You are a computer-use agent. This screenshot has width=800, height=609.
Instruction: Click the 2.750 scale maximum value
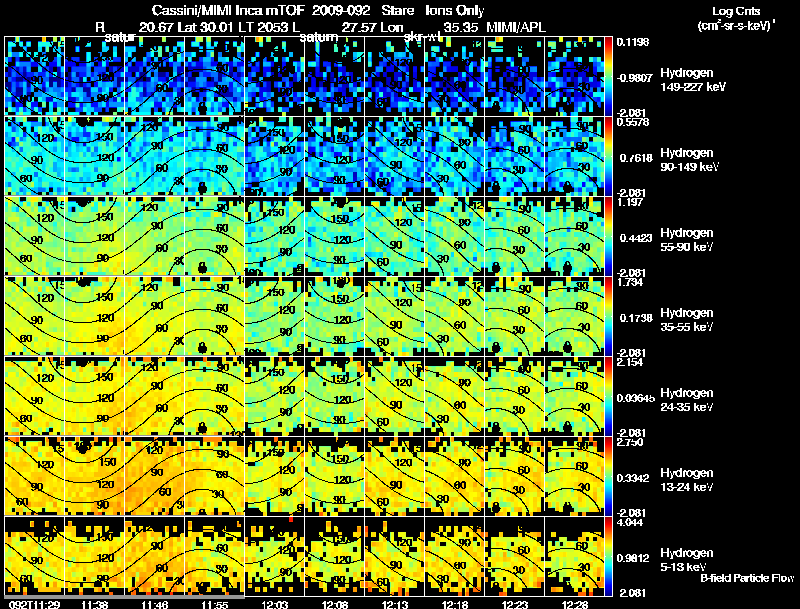point(630,442)
